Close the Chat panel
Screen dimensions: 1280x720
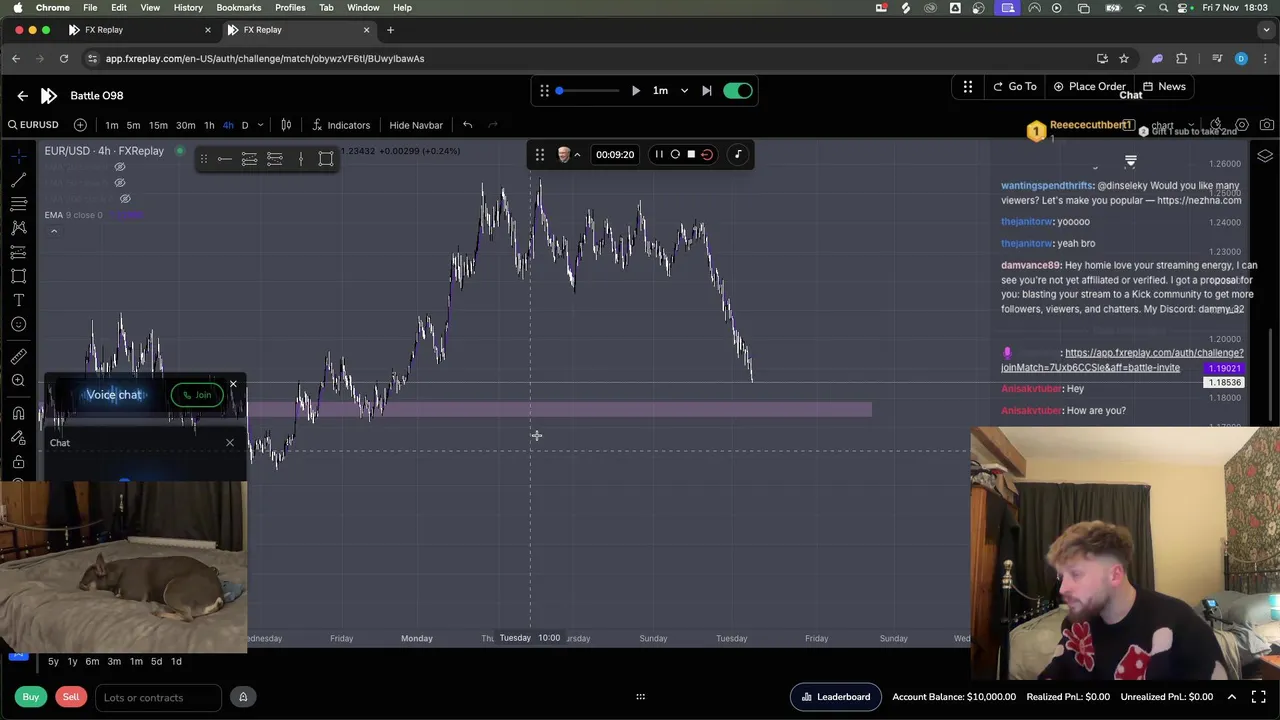tap(230, 442)
